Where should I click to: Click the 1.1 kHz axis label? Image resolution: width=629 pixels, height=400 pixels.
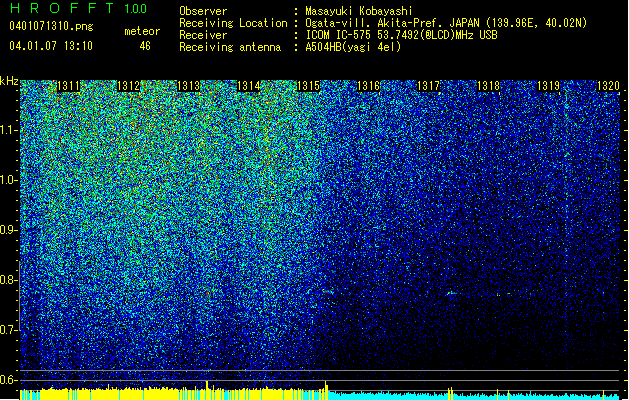(9, 130)
